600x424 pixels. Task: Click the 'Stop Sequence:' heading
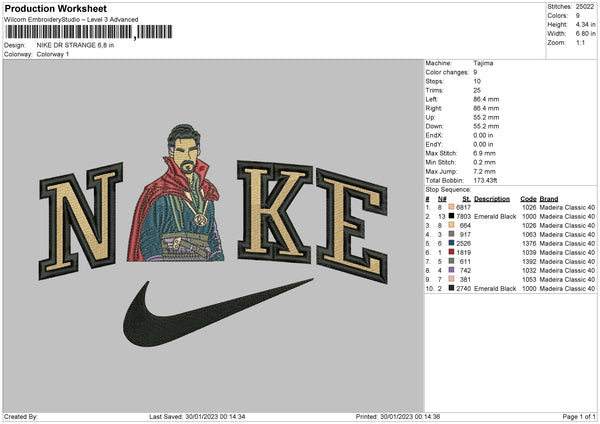448,189
